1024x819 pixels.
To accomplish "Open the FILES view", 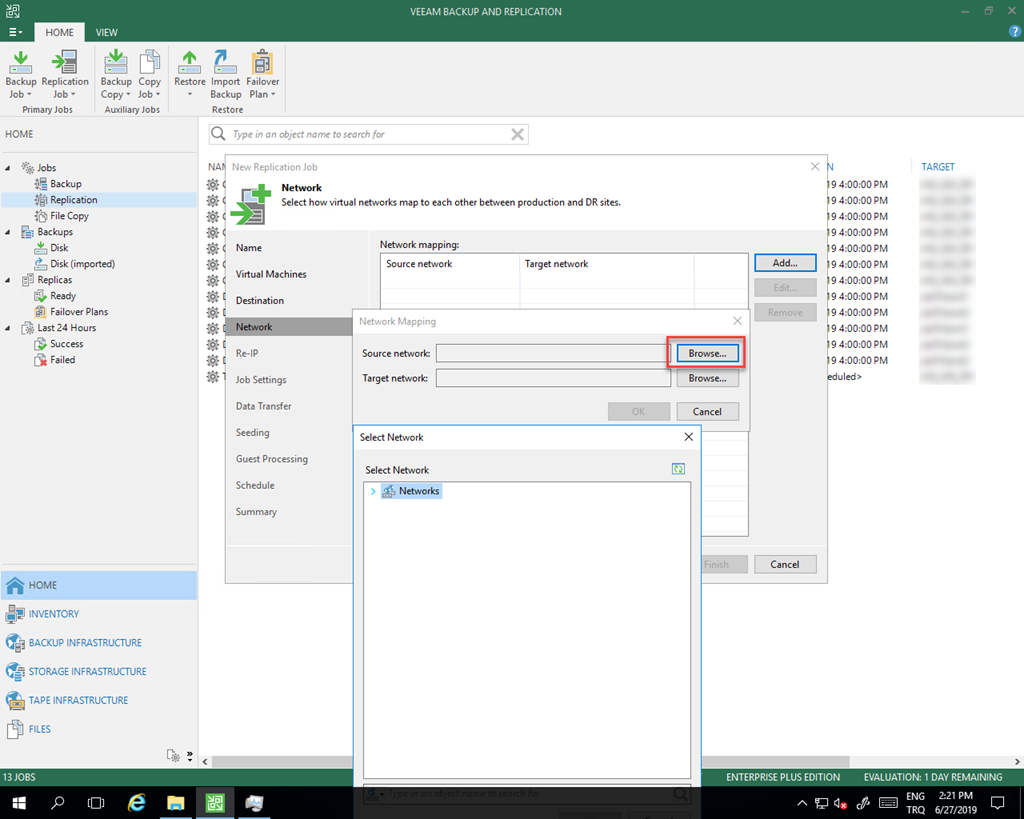I will (x=99, y=729).
